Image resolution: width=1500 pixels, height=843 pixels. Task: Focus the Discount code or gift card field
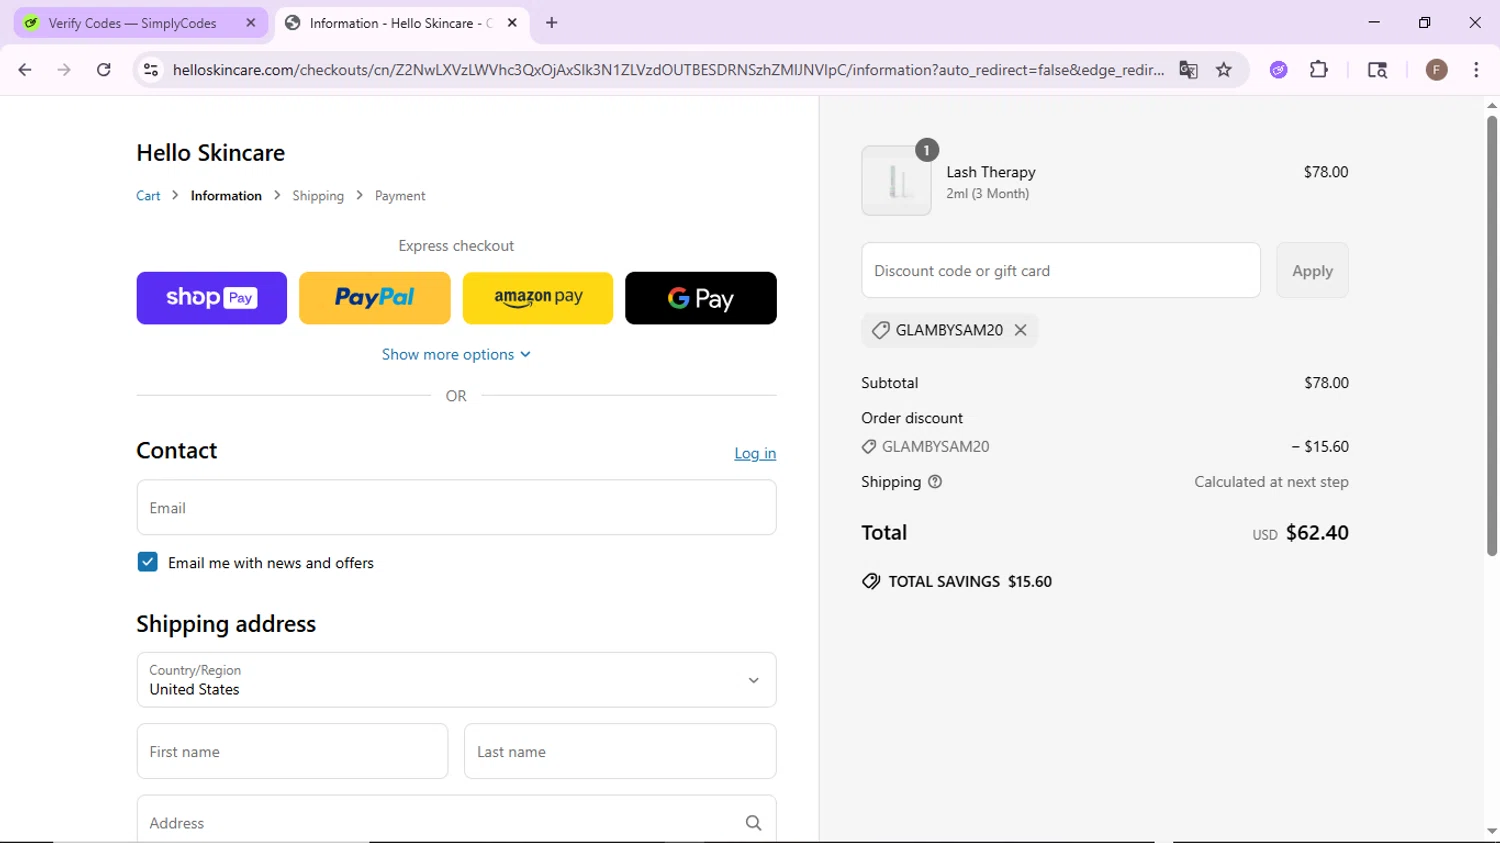pos(1061,270)
